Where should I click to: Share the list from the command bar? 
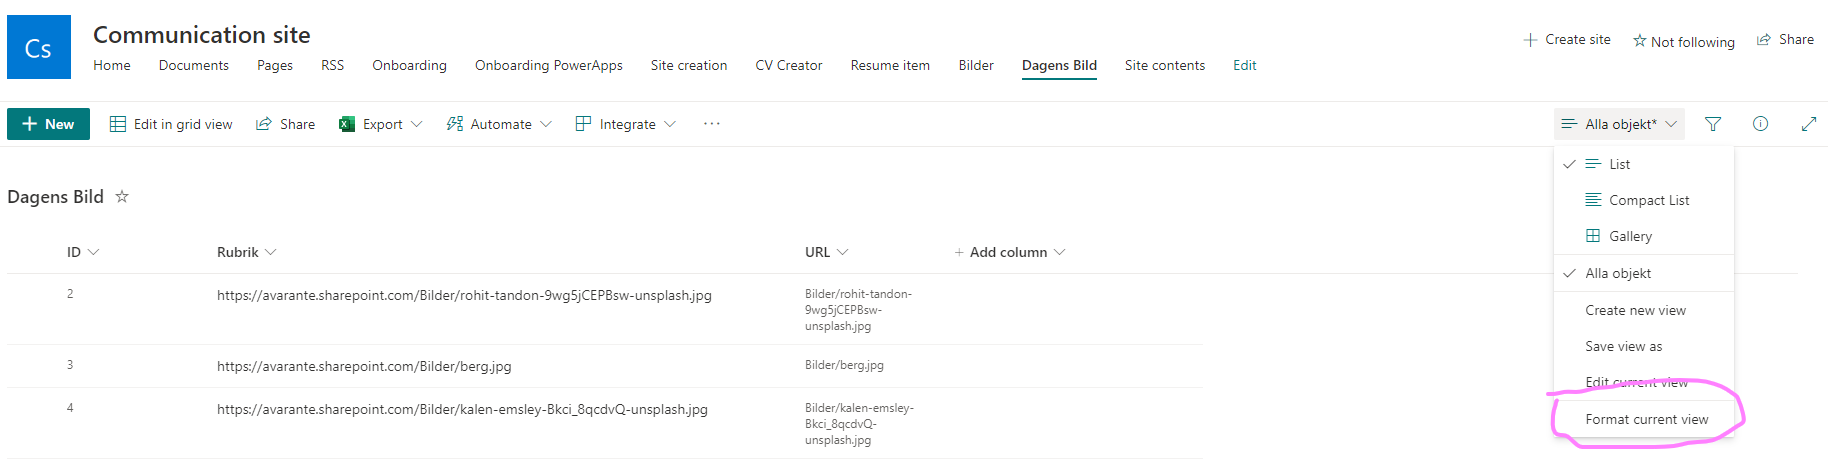(286, 124)
